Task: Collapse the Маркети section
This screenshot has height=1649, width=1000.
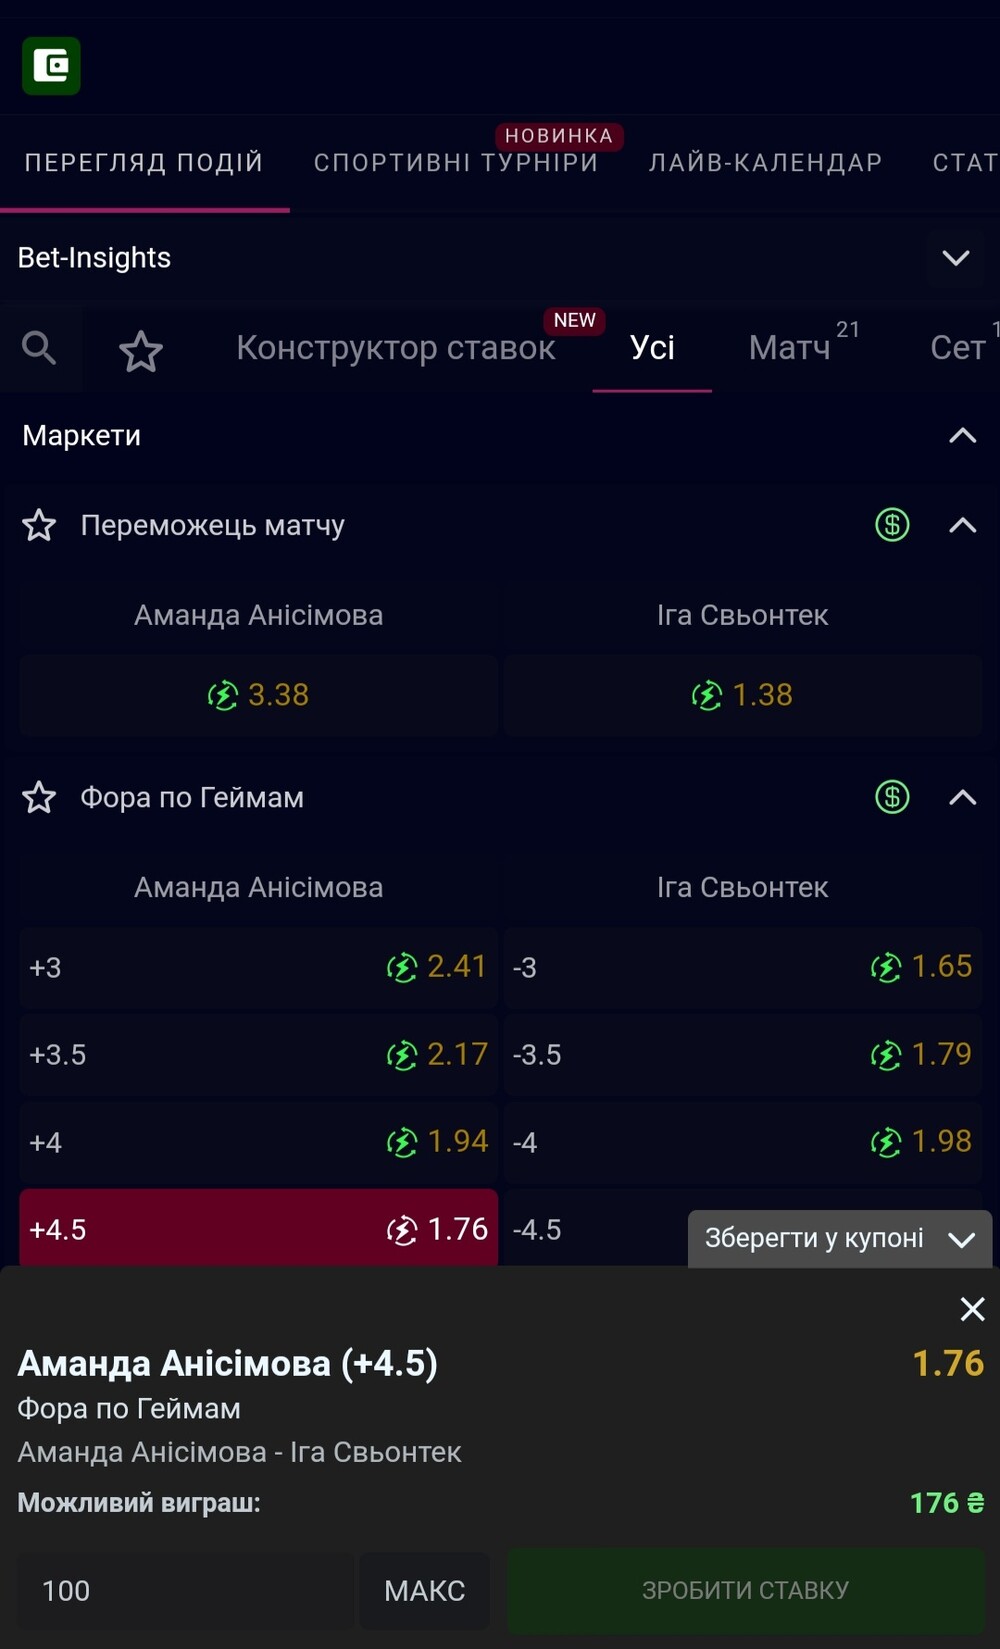Action: 962,436
